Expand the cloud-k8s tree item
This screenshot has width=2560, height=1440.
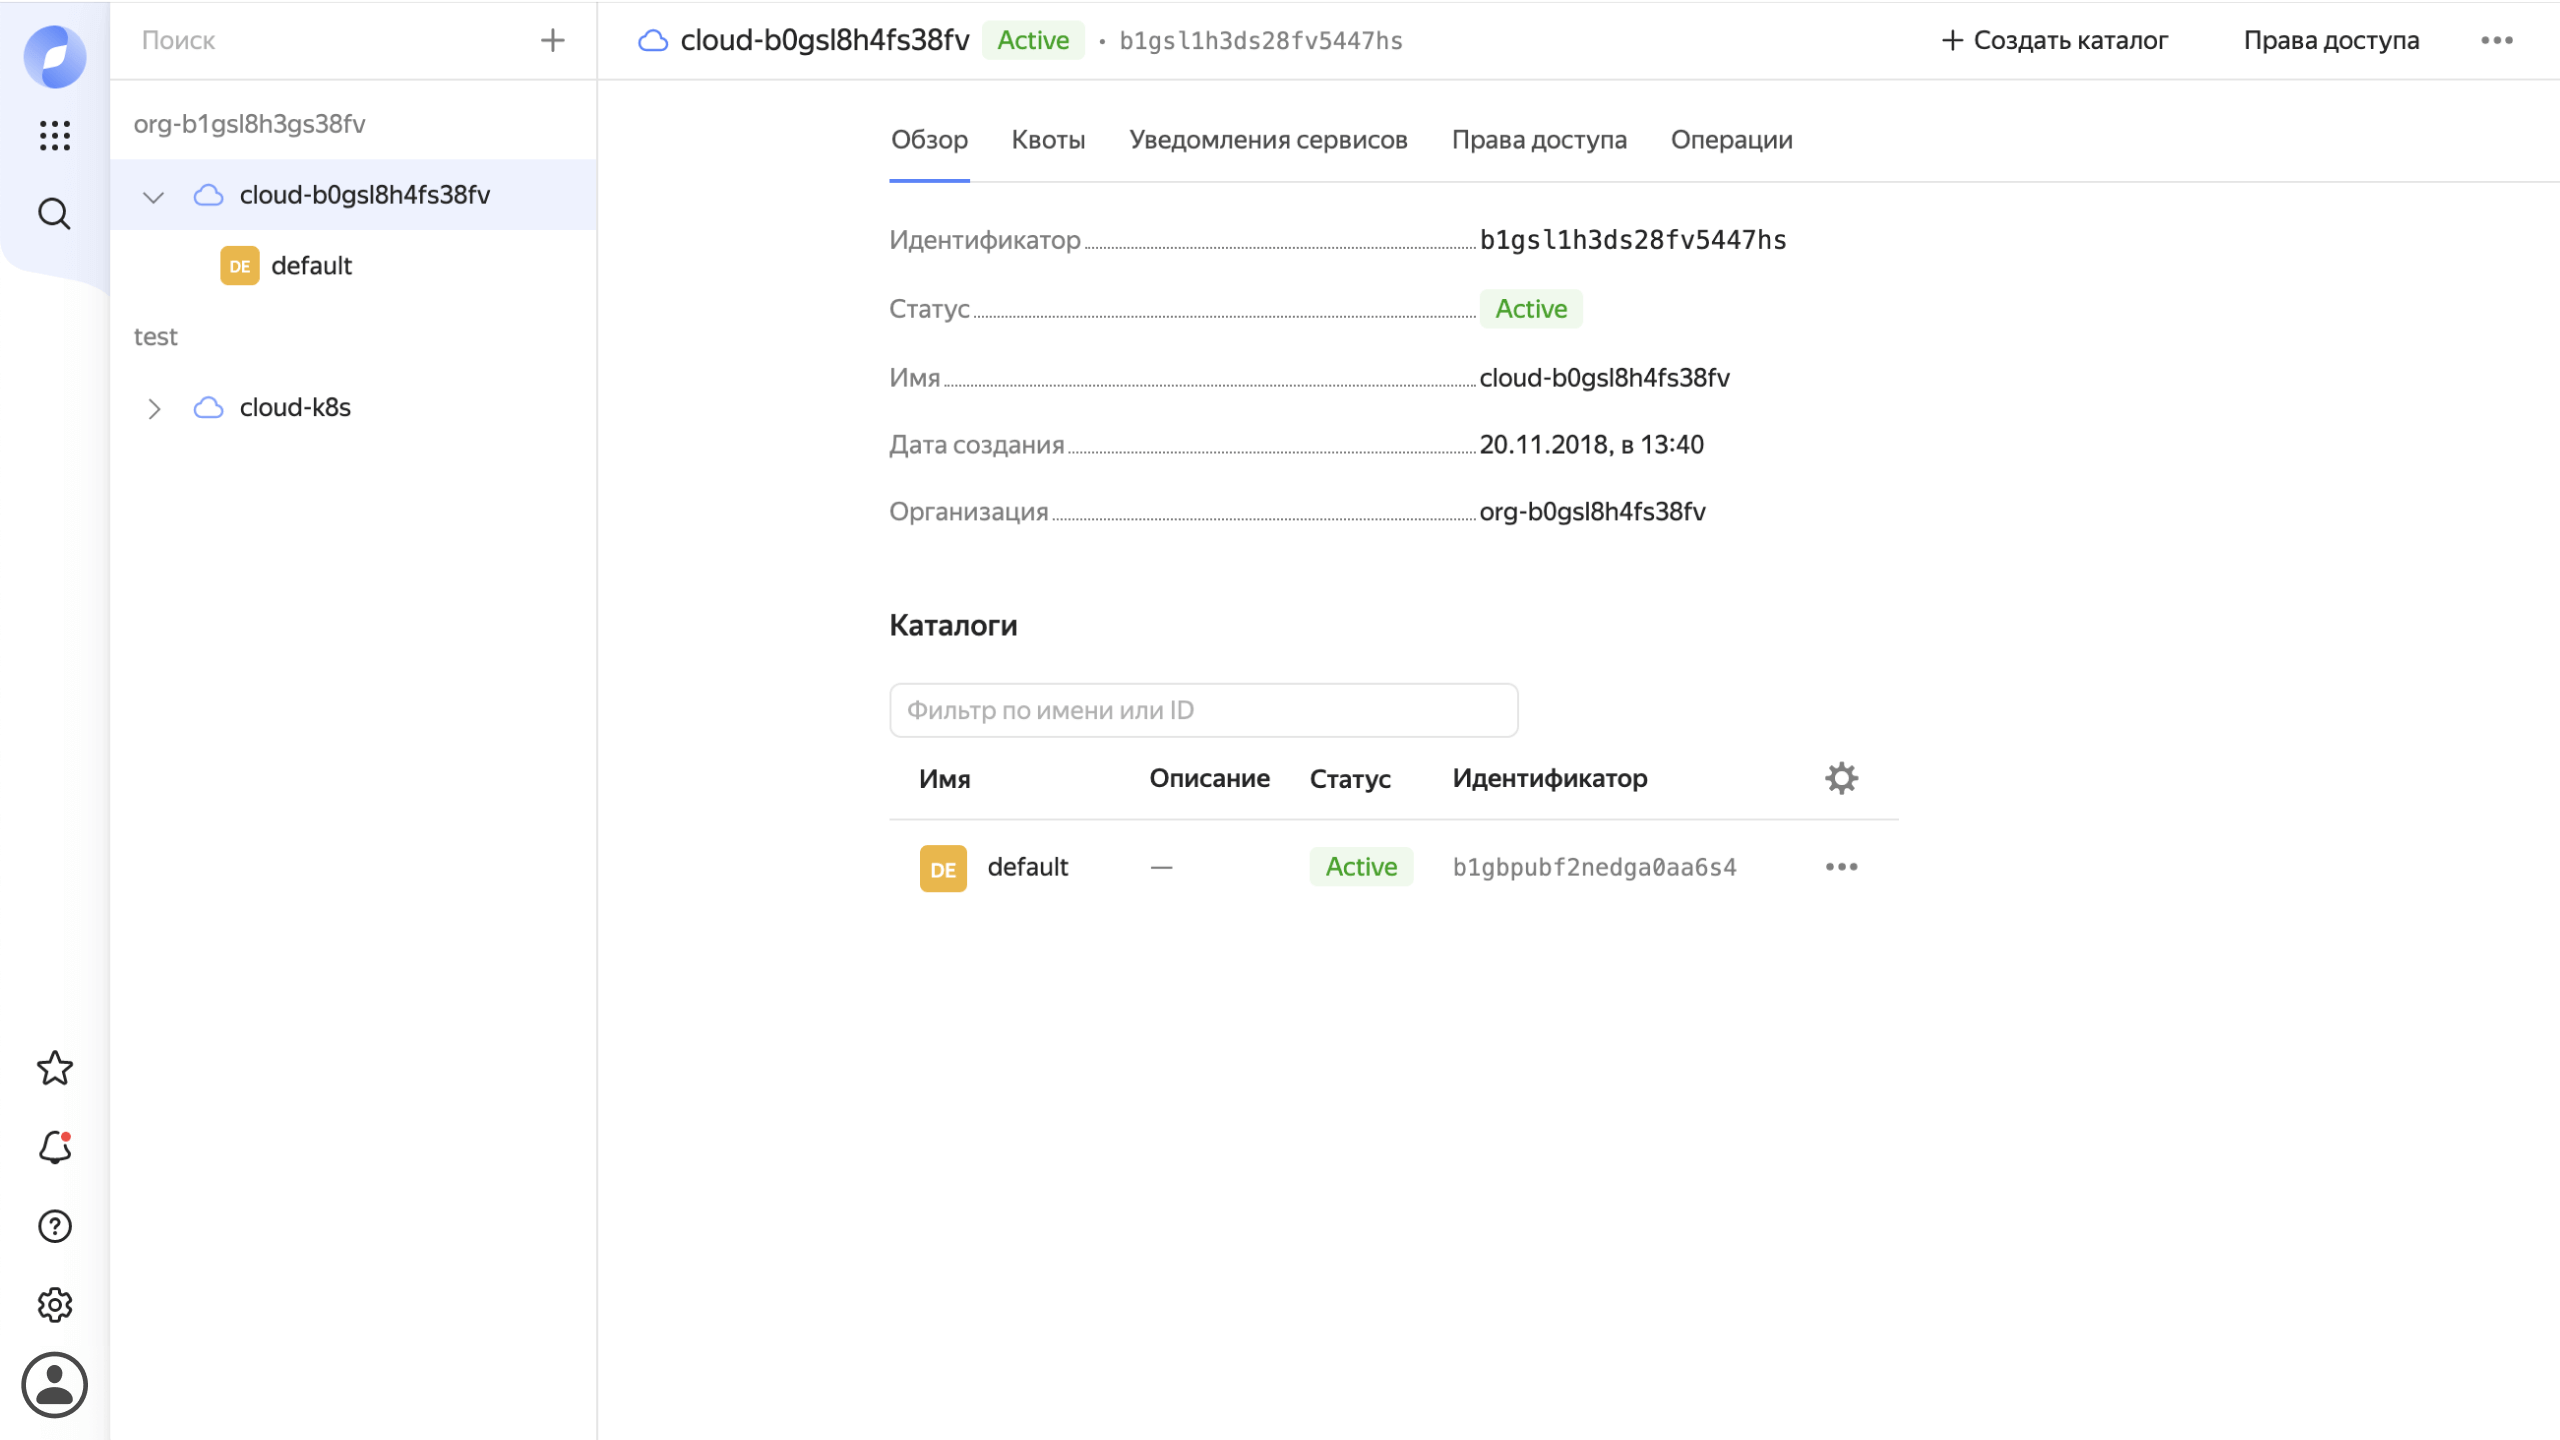coord(153,406)
